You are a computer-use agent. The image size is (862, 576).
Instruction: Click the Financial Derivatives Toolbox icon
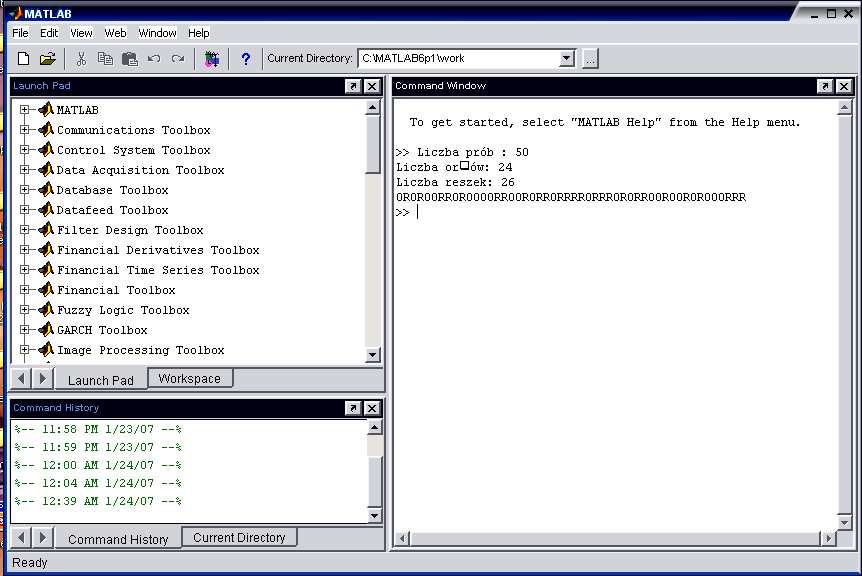(x=46, y=250)
